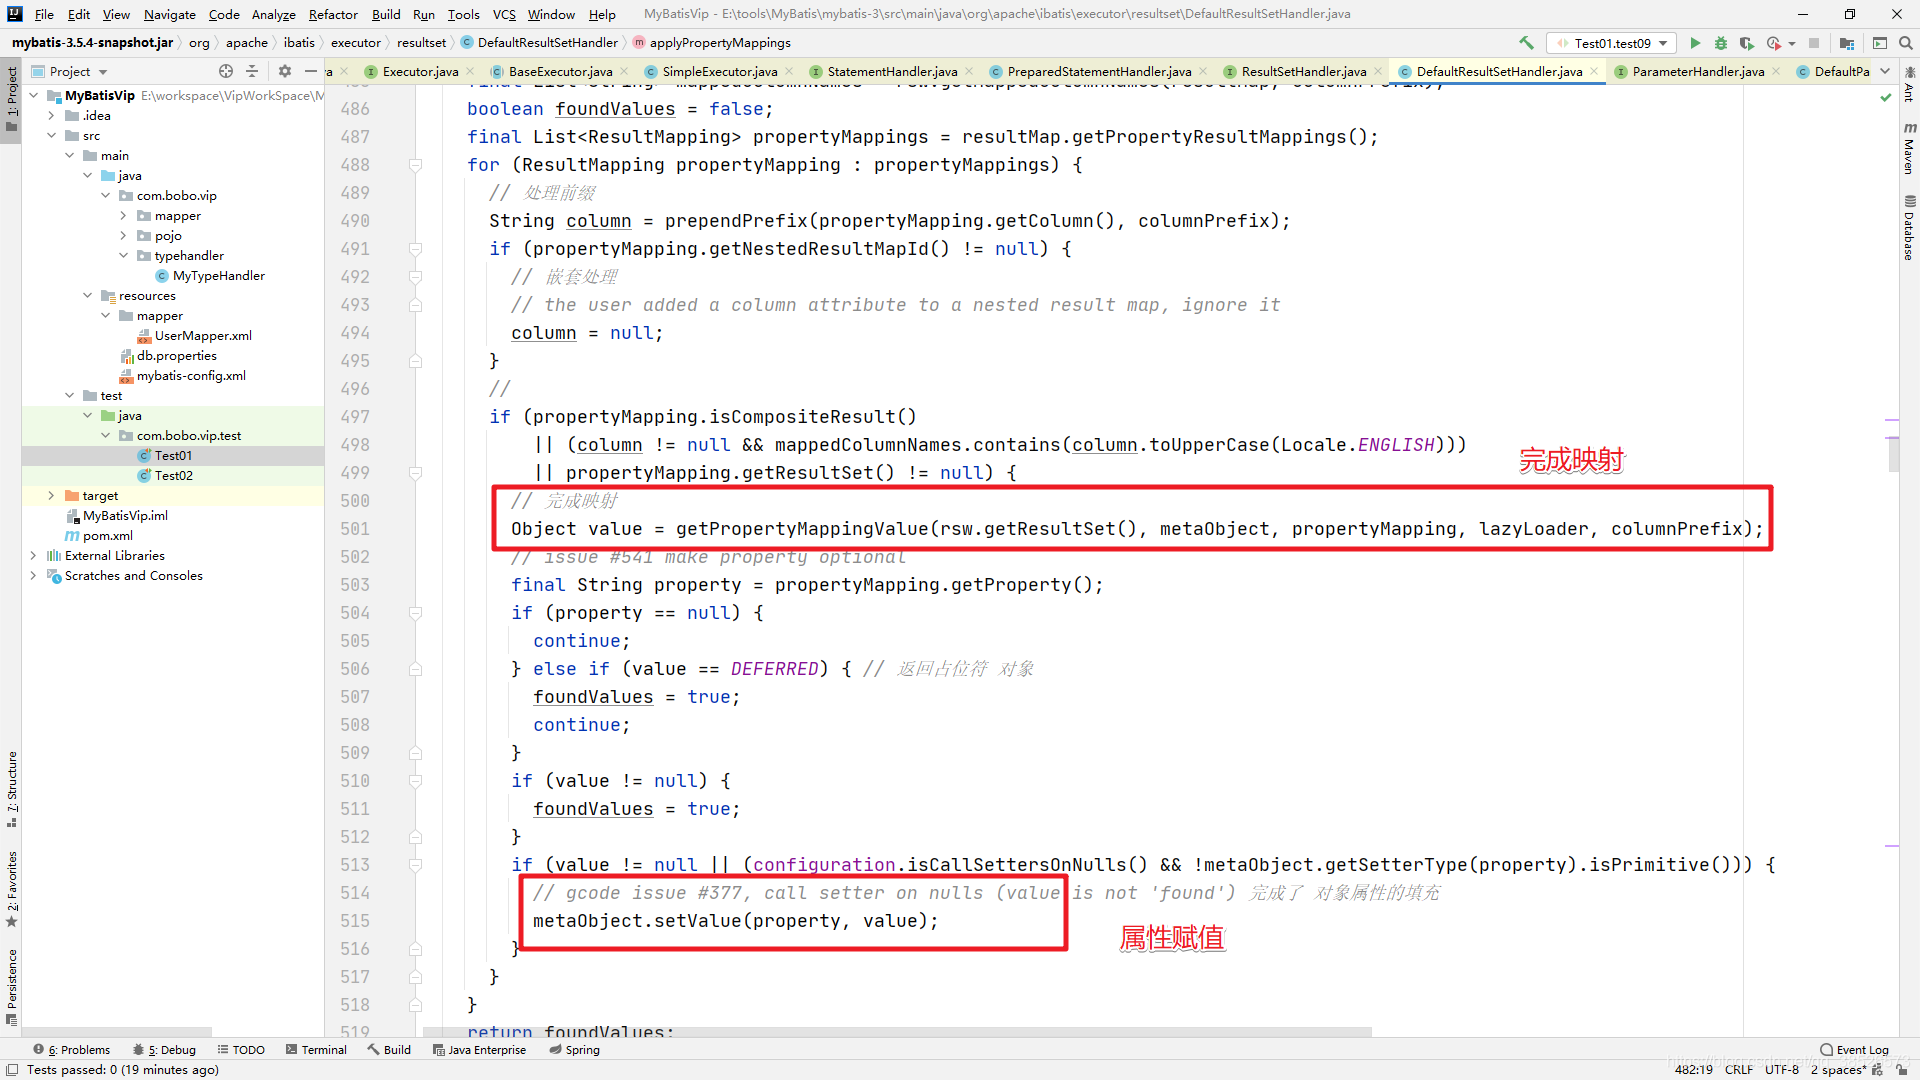This screenshot has height=1080, width=1920.
Task: Click the Project panel settings gear
Action: (x=284, y=71)
